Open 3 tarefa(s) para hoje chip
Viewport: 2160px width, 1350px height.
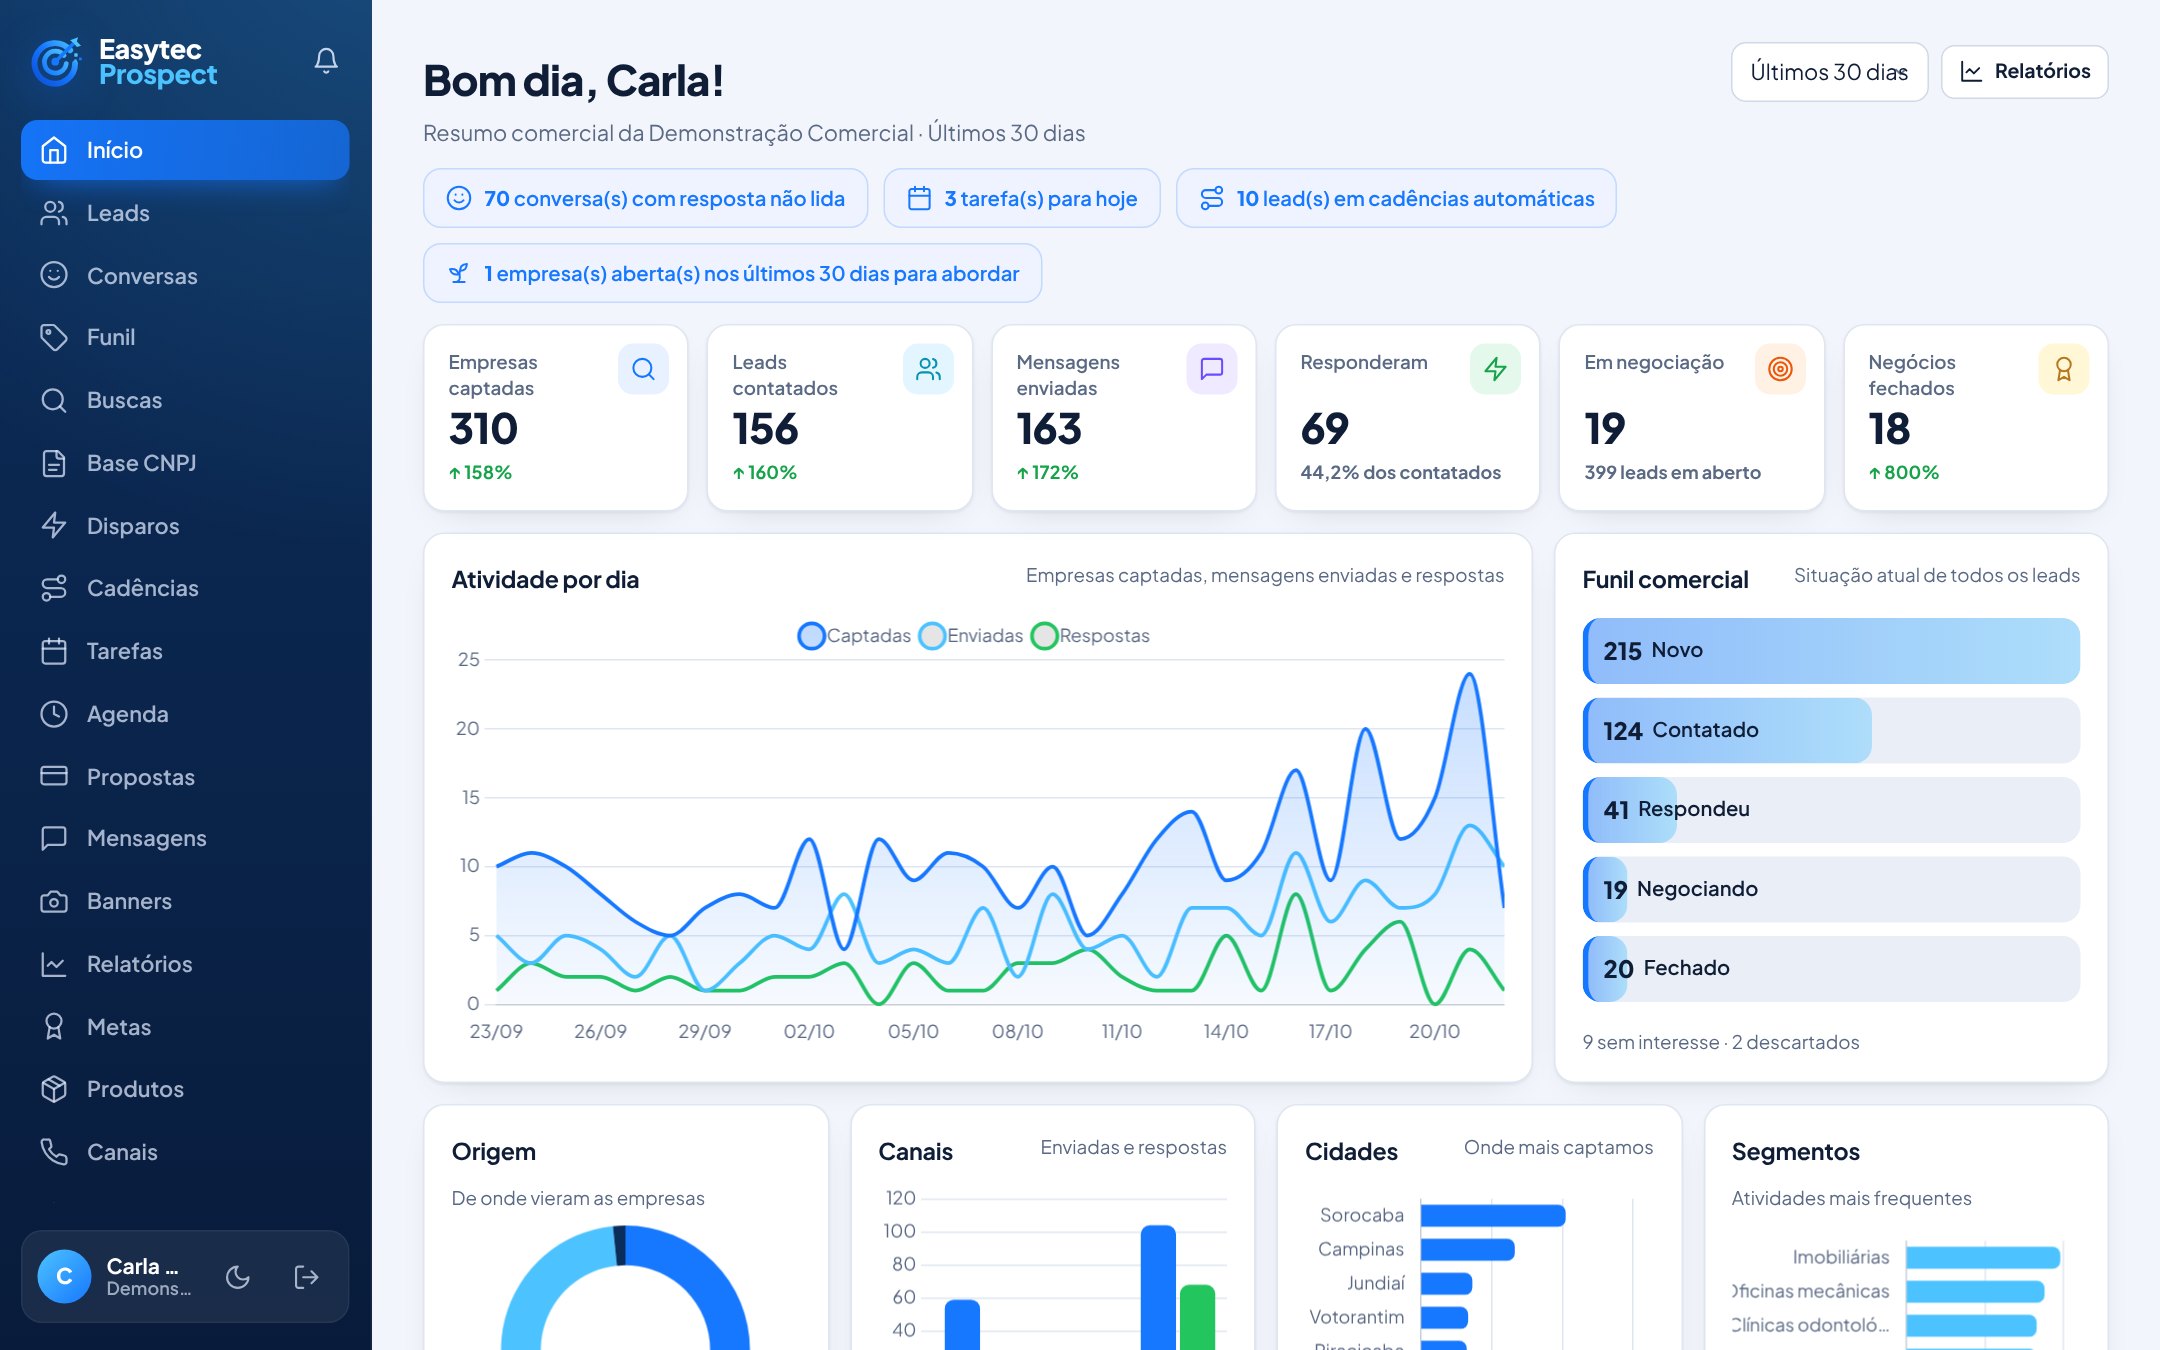[x=1022, y=198]
